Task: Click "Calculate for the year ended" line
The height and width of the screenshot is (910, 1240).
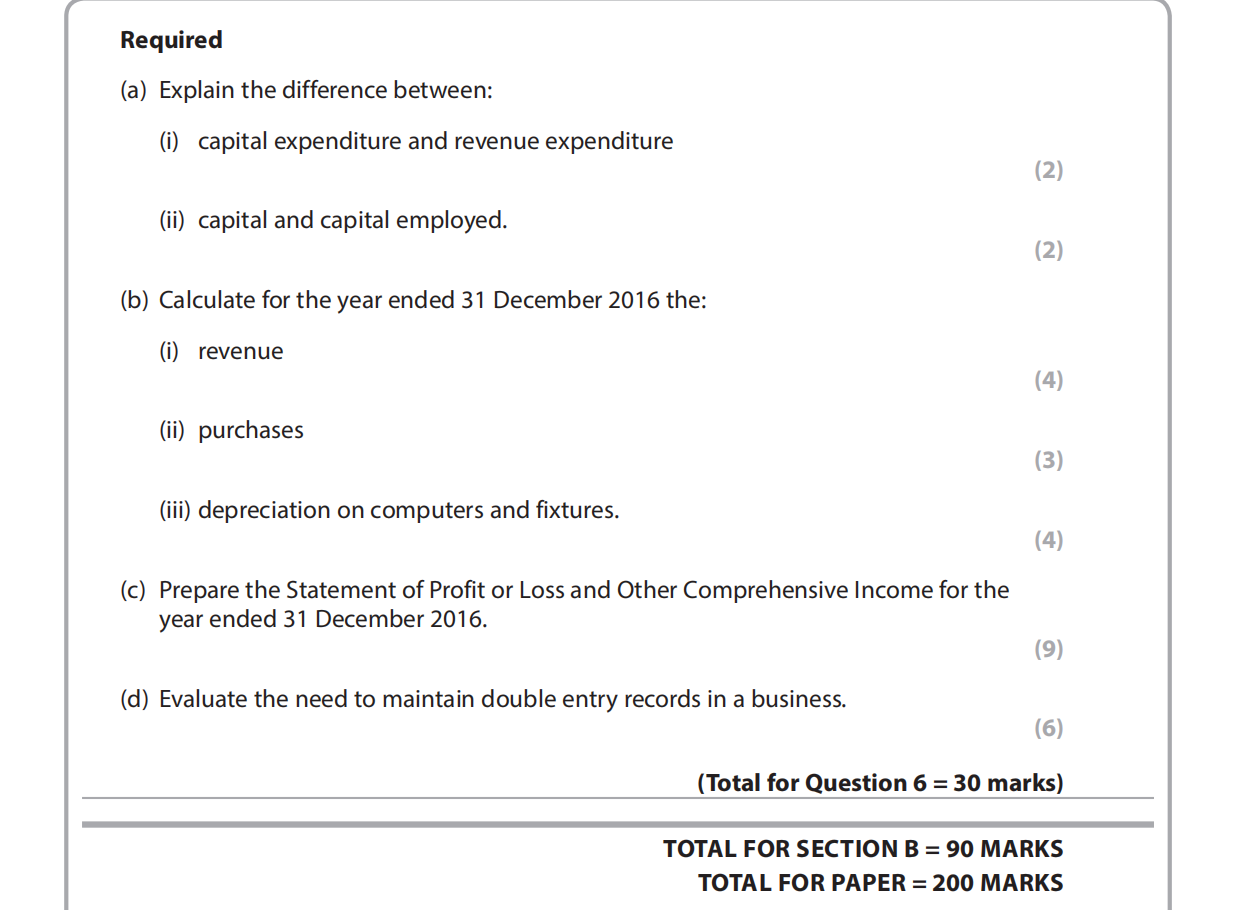Action: click(x=432, y=301)
